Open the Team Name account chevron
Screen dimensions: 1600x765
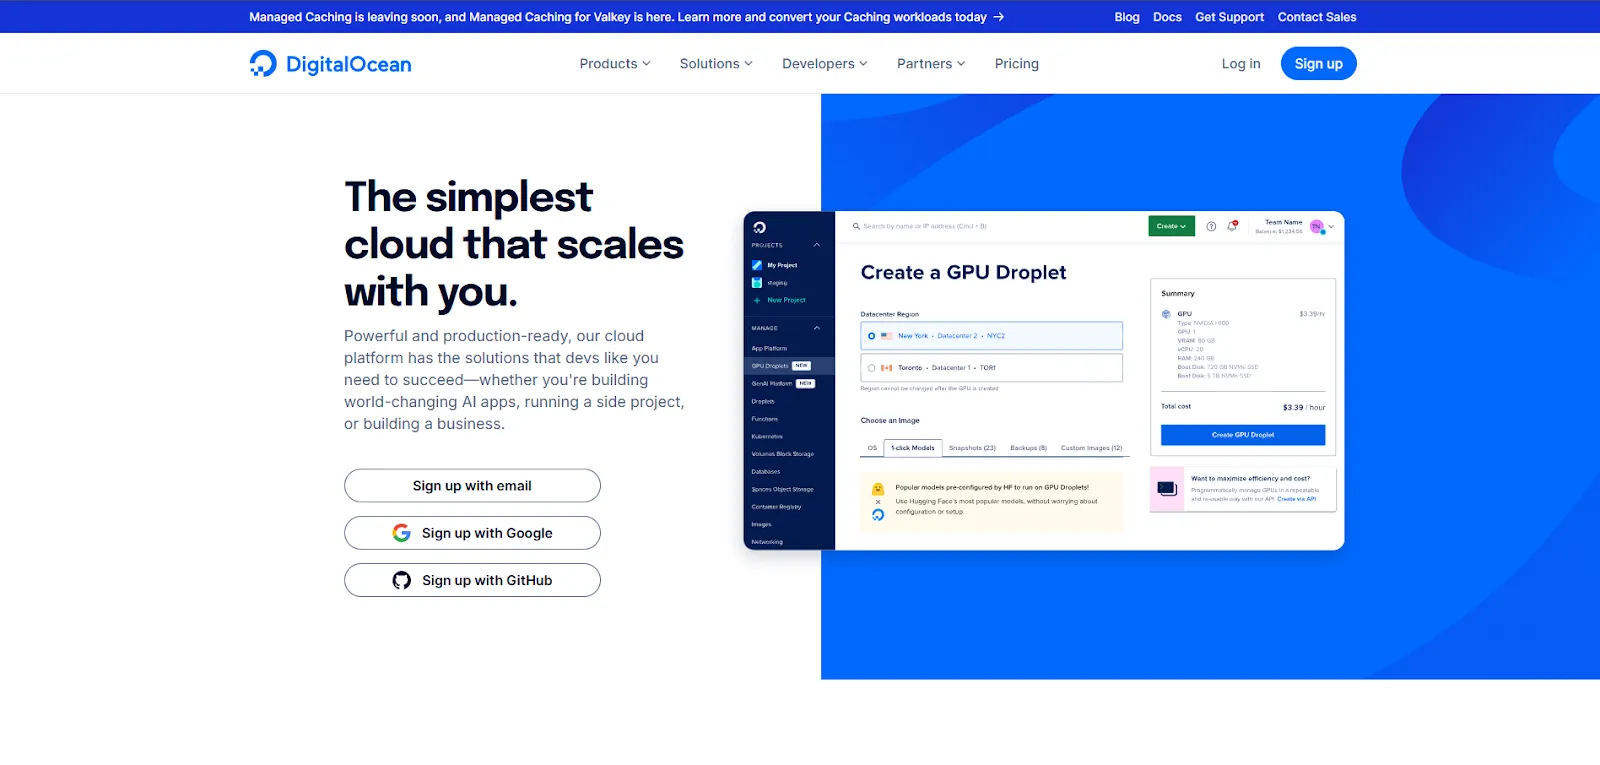(x=1331, y=227)
